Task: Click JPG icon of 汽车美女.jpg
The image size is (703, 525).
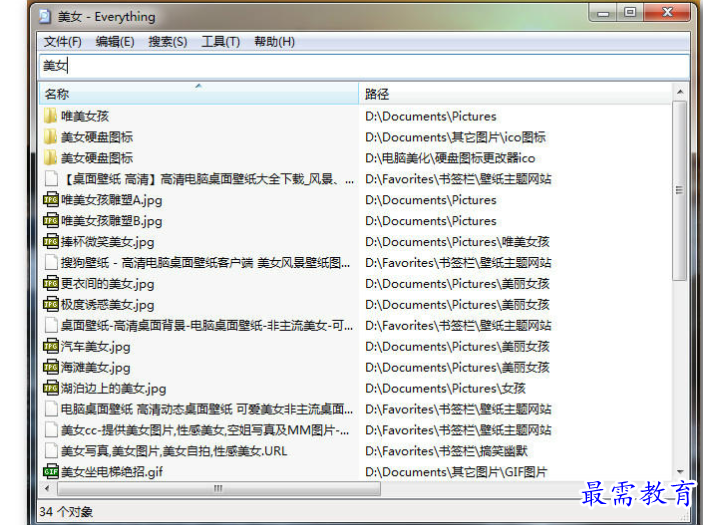Action: [51, 346]
